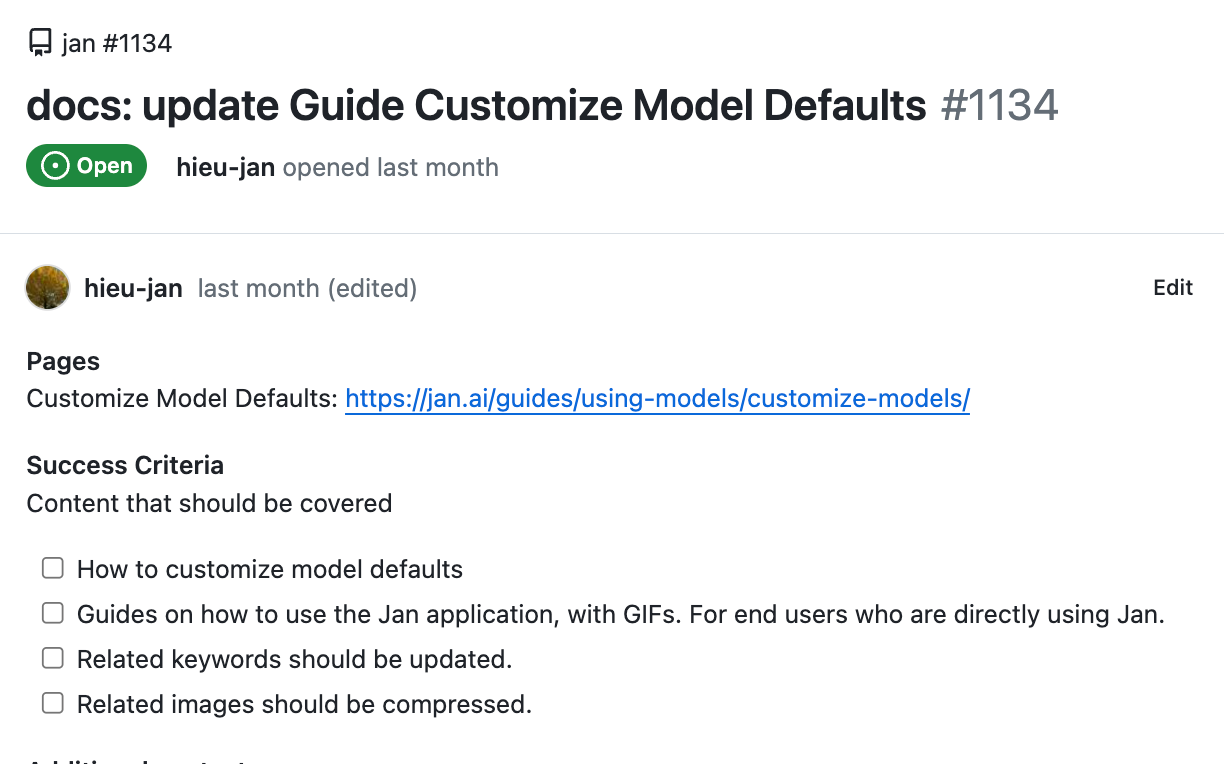Click the 'opened last month' text
The width and height of the screenshot is (1224, 764).
point(390,167)
